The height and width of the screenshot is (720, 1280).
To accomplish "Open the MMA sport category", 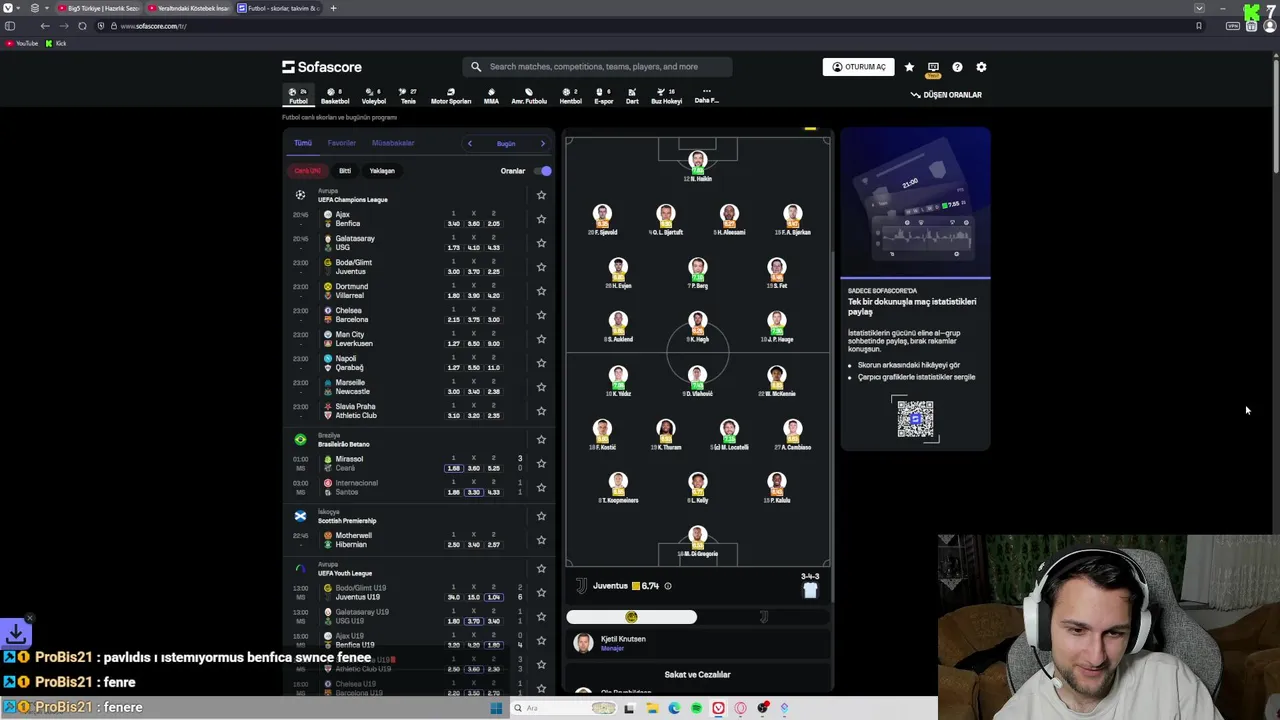I will (491, 96).
